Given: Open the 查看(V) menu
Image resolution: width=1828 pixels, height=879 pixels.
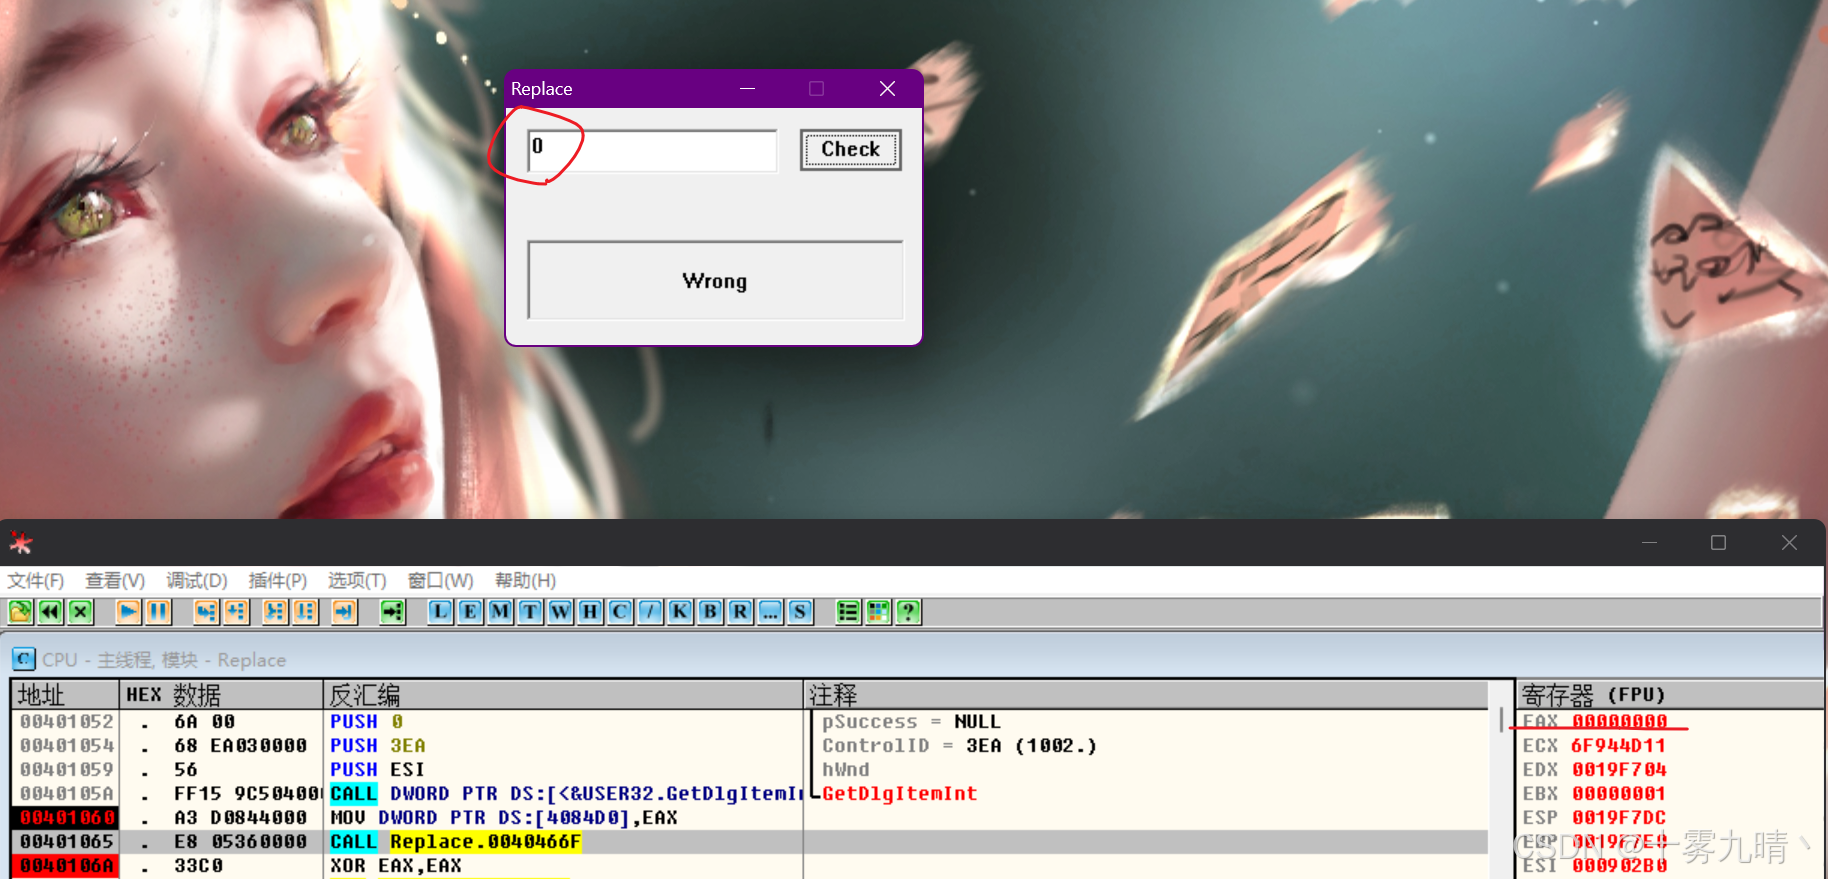Looking at the screenshot, I should 115,581.
